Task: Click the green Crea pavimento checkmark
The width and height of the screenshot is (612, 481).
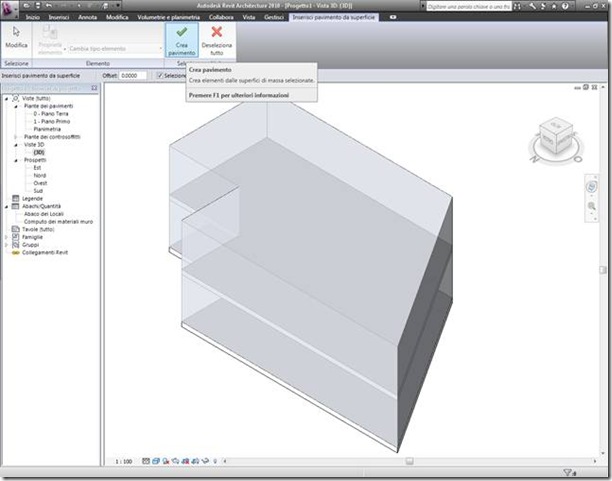Action: point(181,32)
